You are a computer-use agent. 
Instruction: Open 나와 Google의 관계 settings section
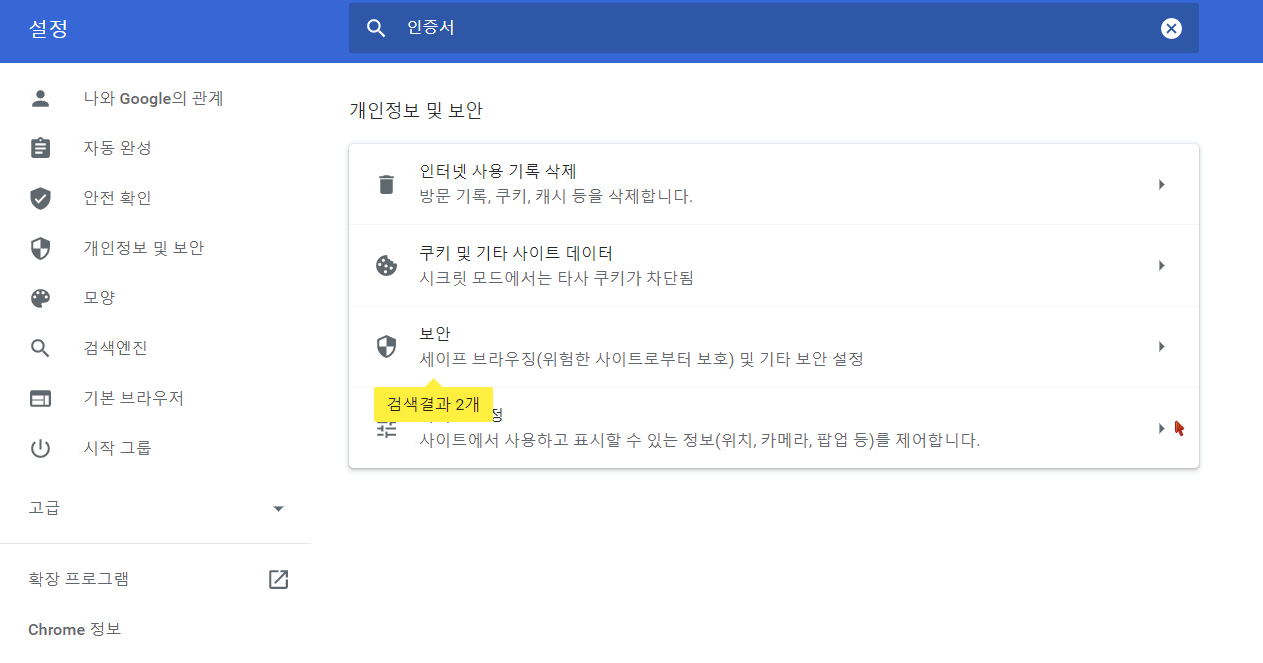pos(153,98)
